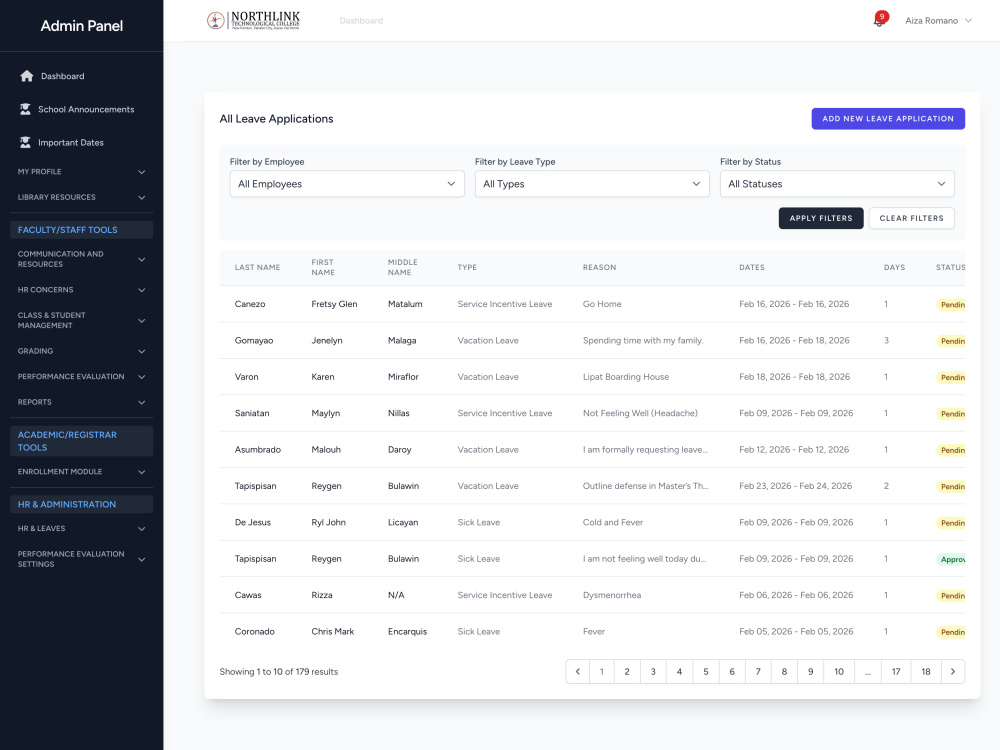Screen dimensions: 1000x750
Task: Open the Aiza Romano user menu
Action: [938, 20]
